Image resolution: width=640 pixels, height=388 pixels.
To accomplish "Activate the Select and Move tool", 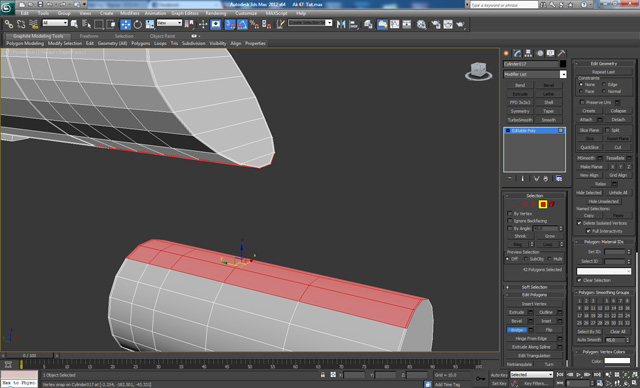I will pos(126,24).
